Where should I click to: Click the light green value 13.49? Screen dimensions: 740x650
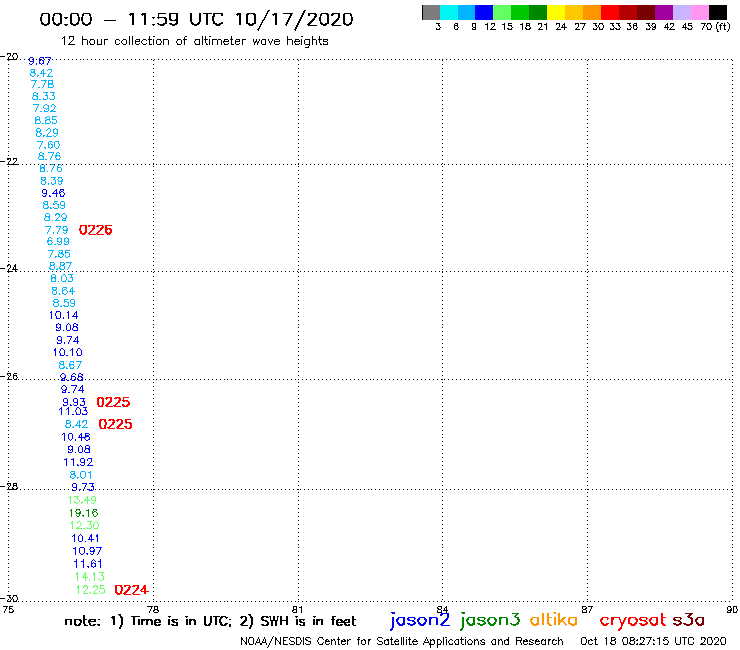82,500
